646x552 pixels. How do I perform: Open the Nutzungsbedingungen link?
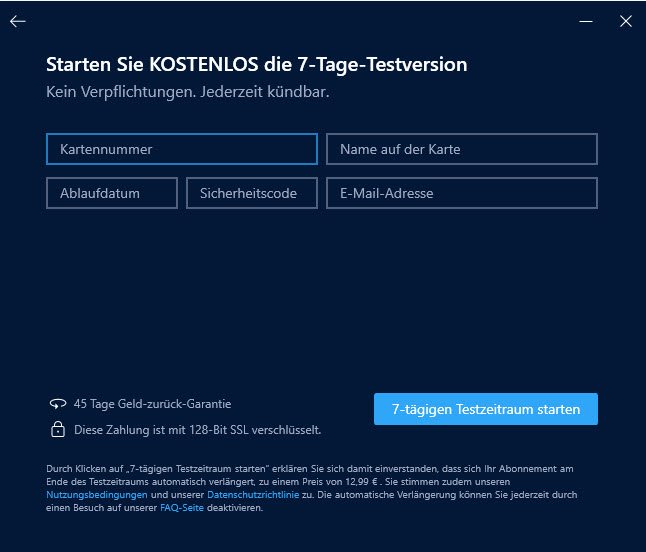click(97, 495)
